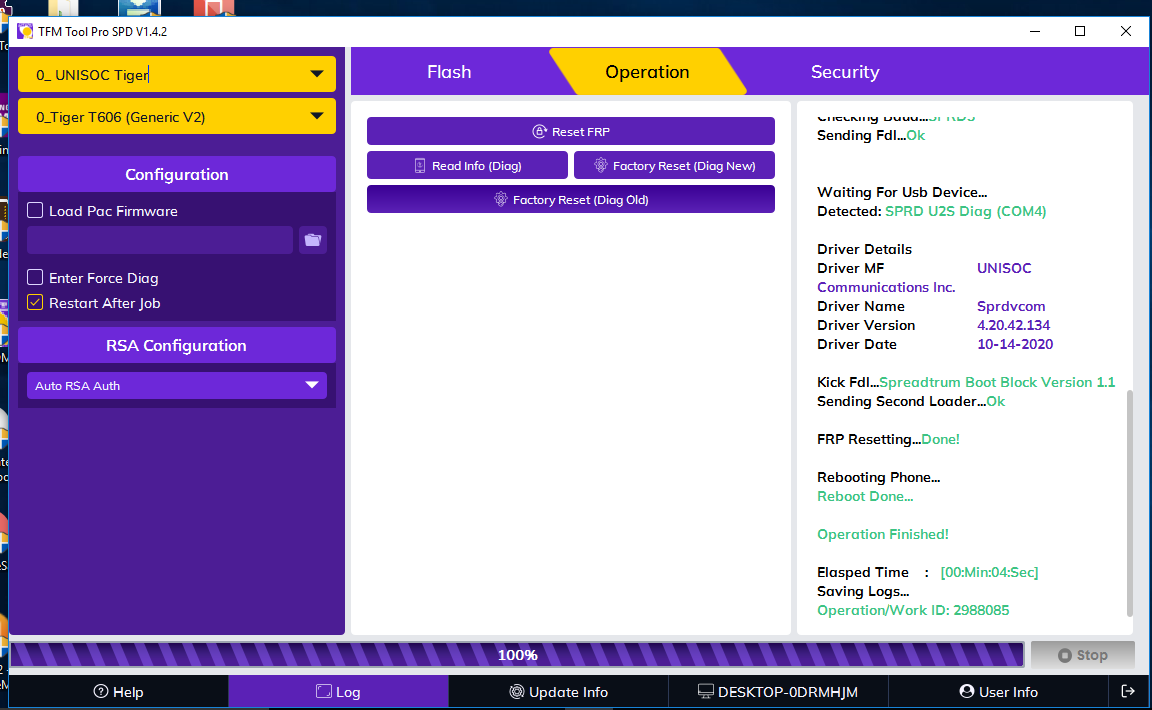This screenshot has width=1152, height=710.
Task: Enable Load Pac Firmware checkbox
Action: [x=35, y=211]
